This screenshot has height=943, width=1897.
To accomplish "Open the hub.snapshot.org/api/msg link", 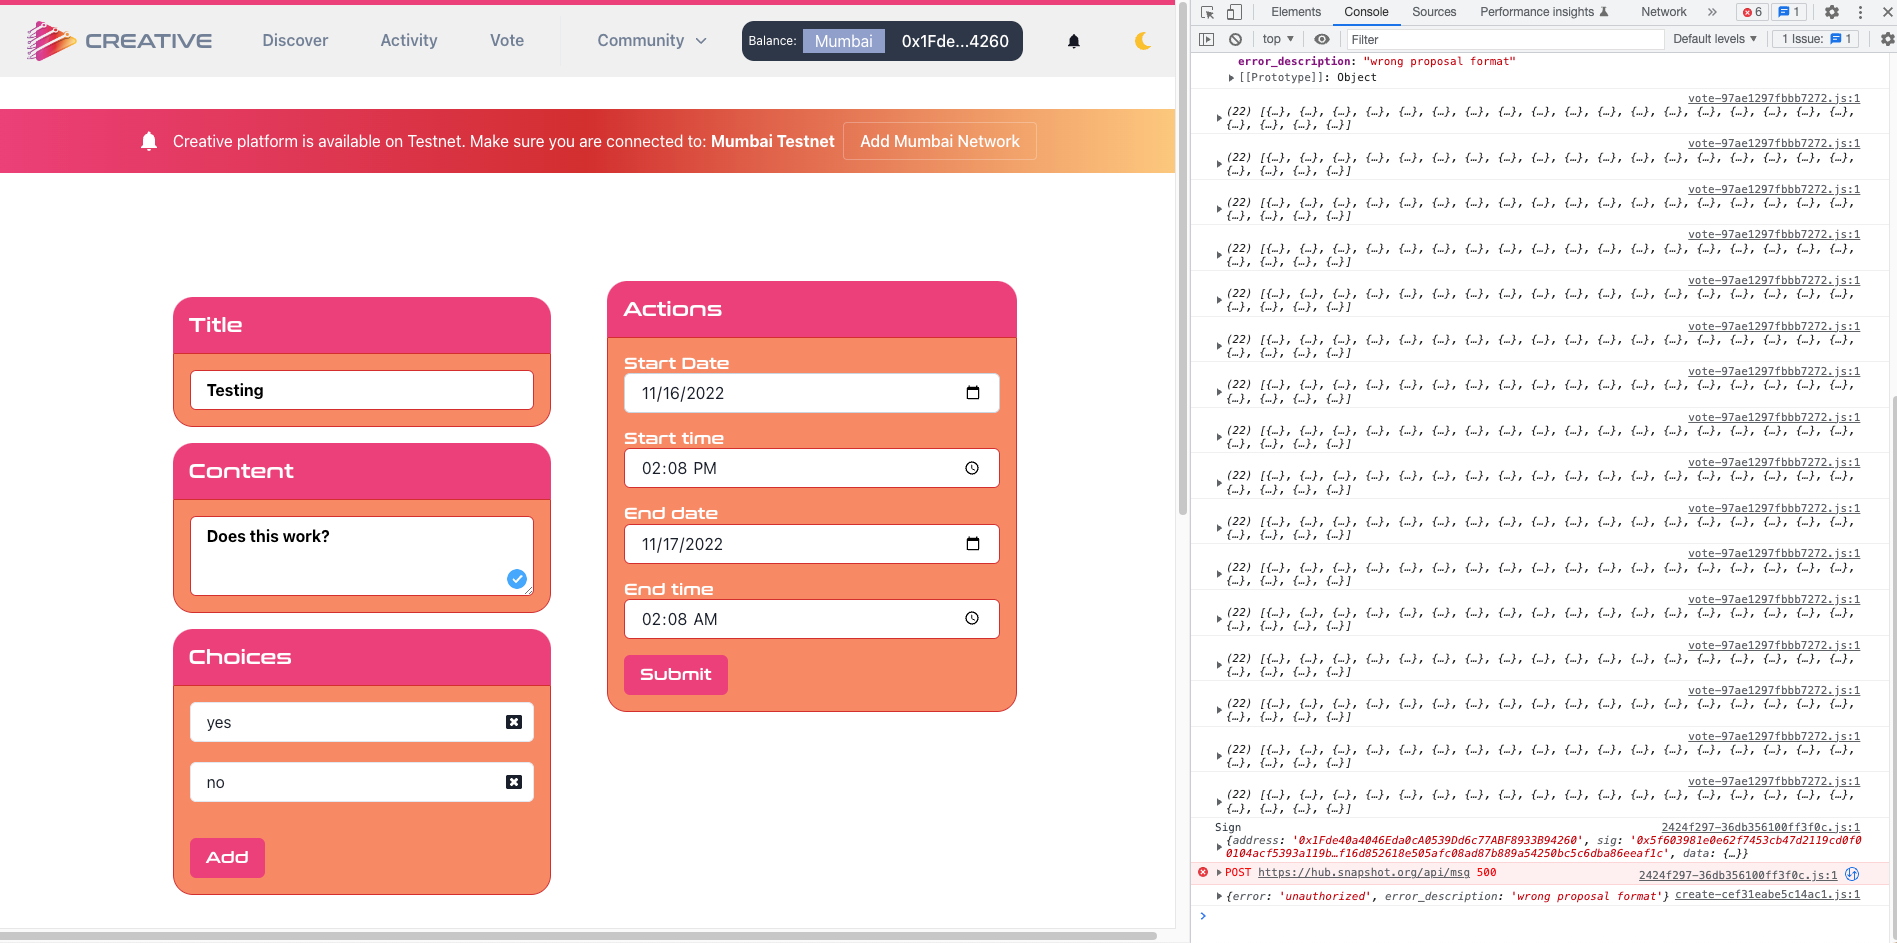I will [x=1364, y=873].
